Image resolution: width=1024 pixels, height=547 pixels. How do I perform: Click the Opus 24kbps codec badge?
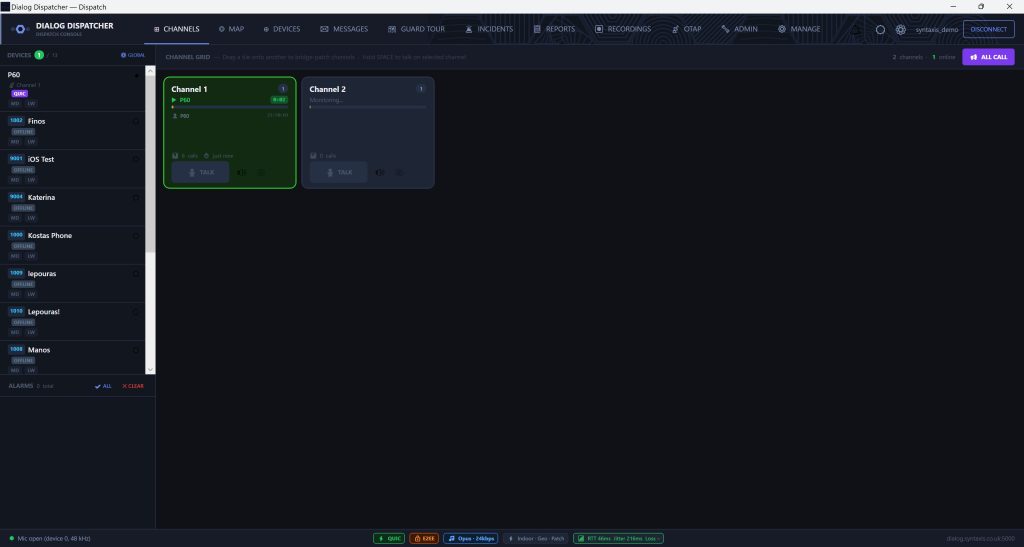coord(470,539)
